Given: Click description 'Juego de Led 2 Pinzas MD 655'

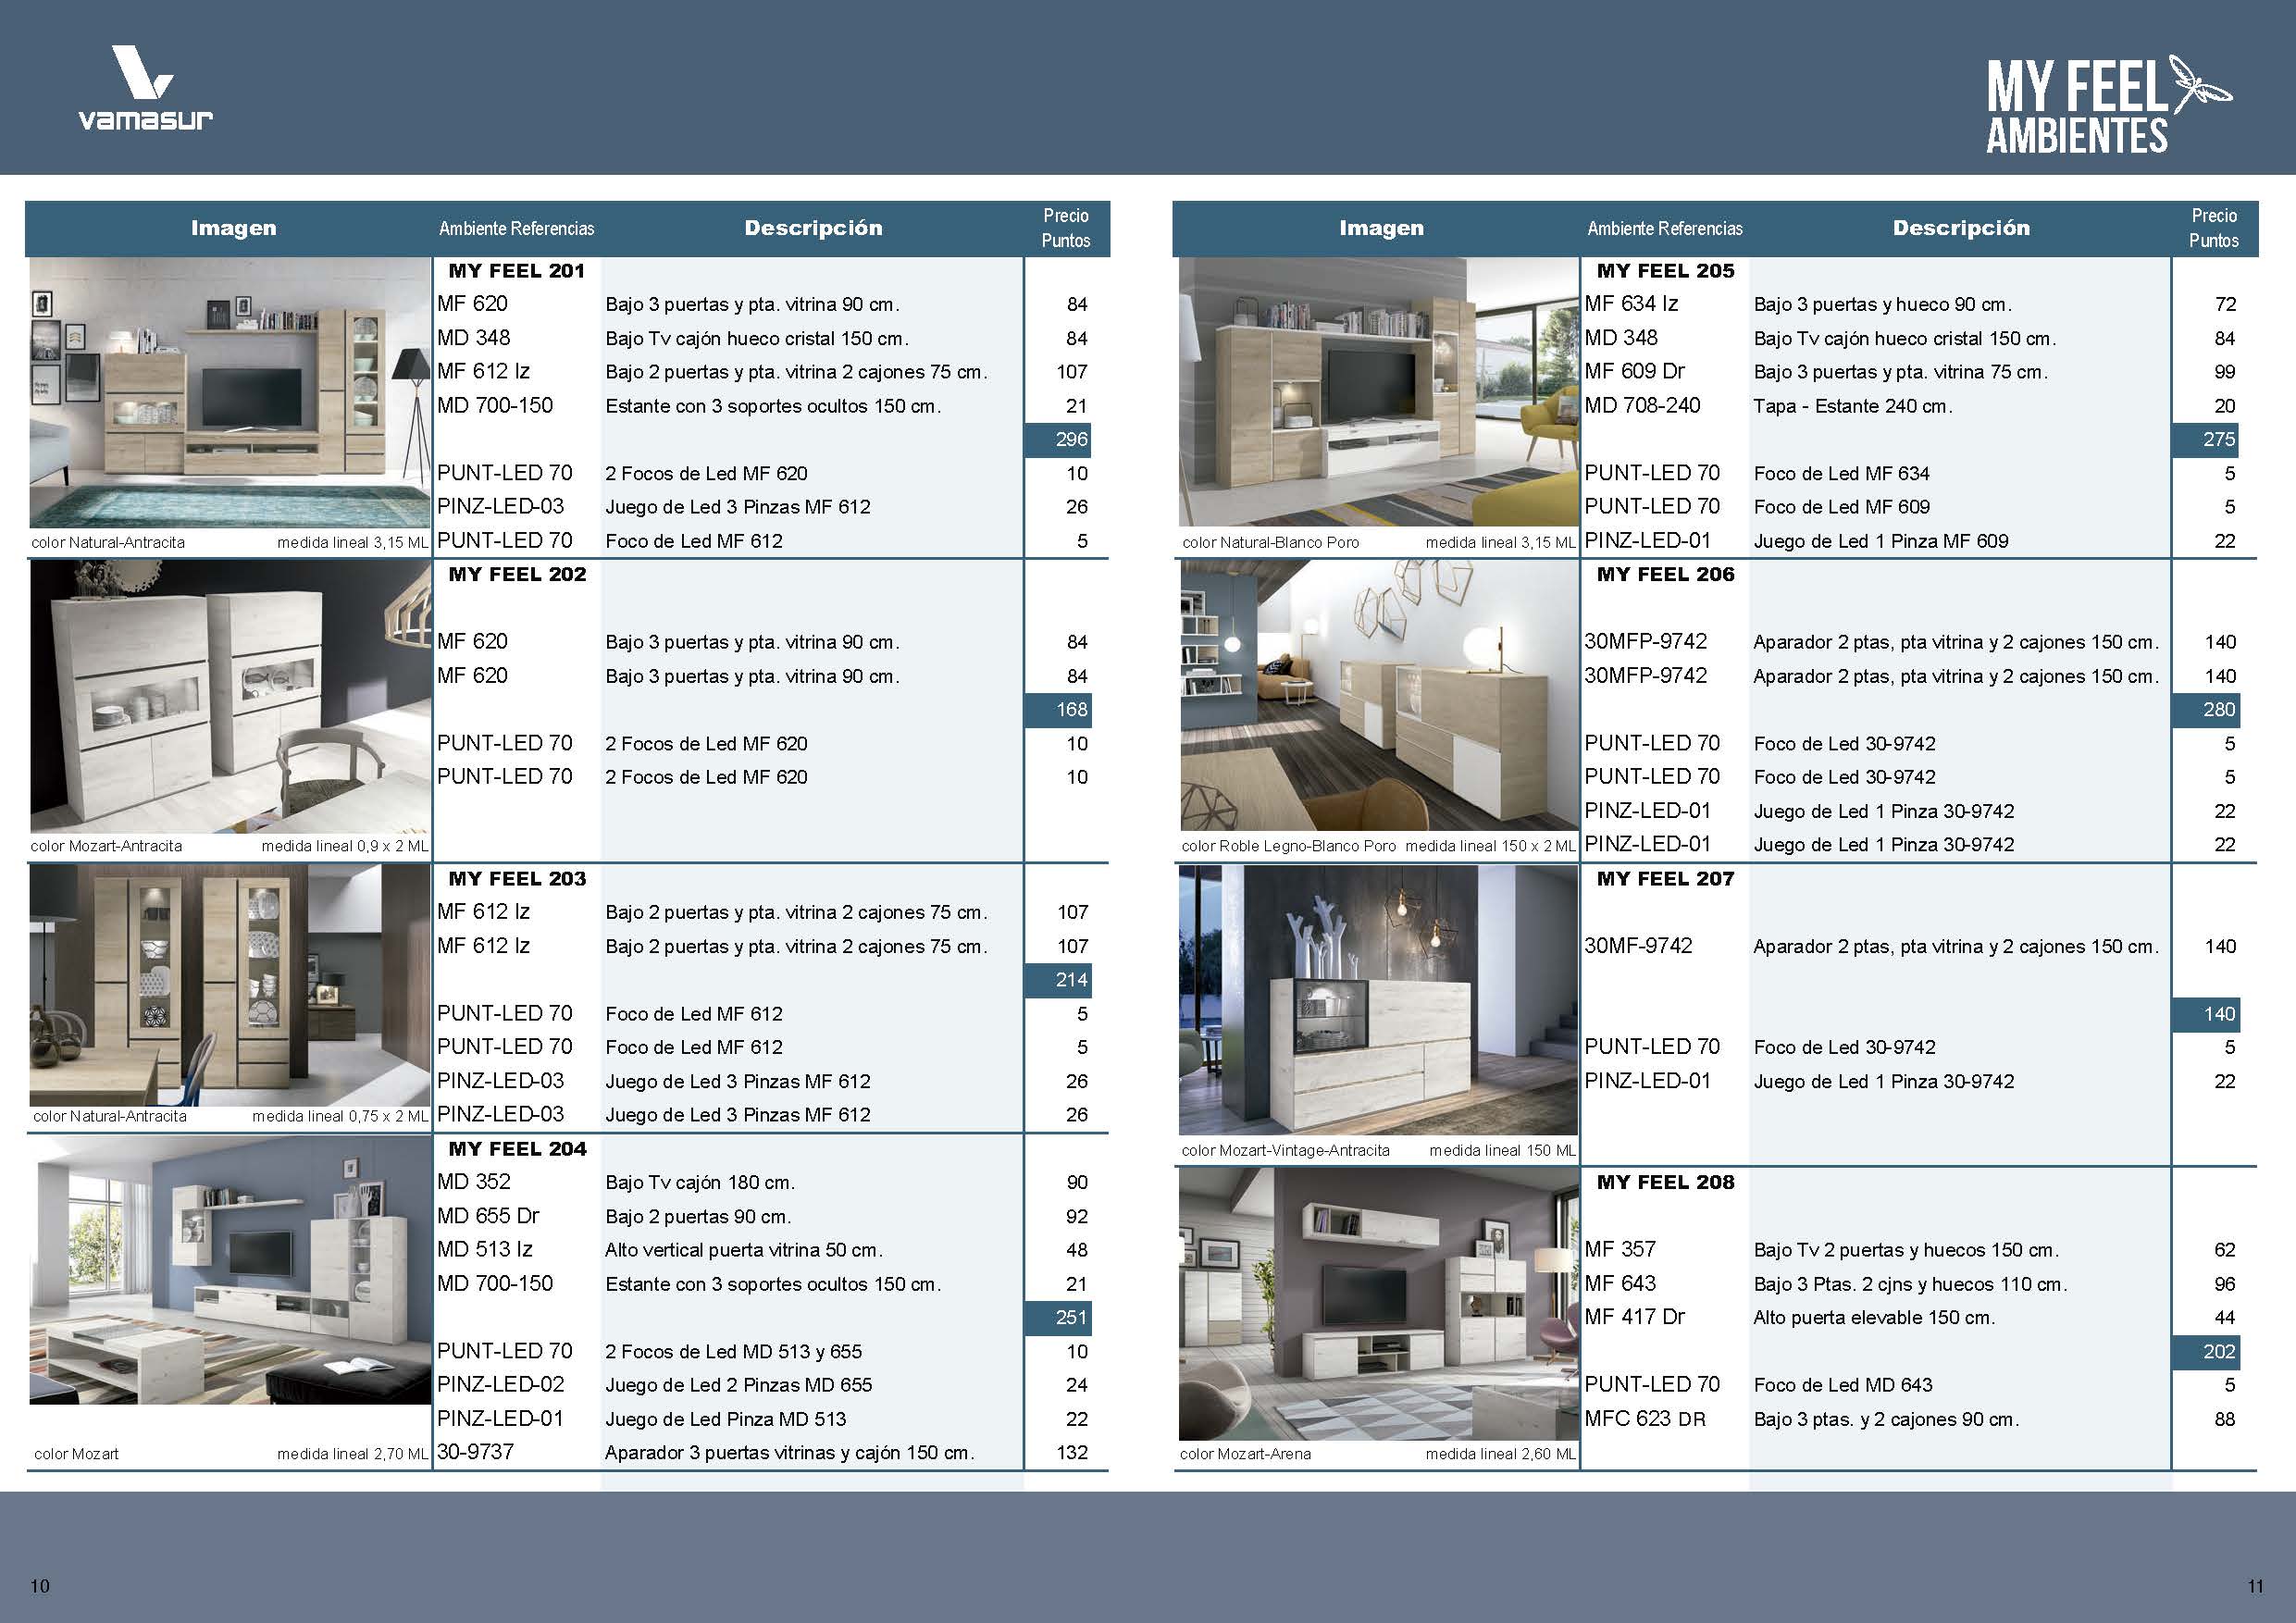Looking at the screenshot, I should pos(739,1385).
